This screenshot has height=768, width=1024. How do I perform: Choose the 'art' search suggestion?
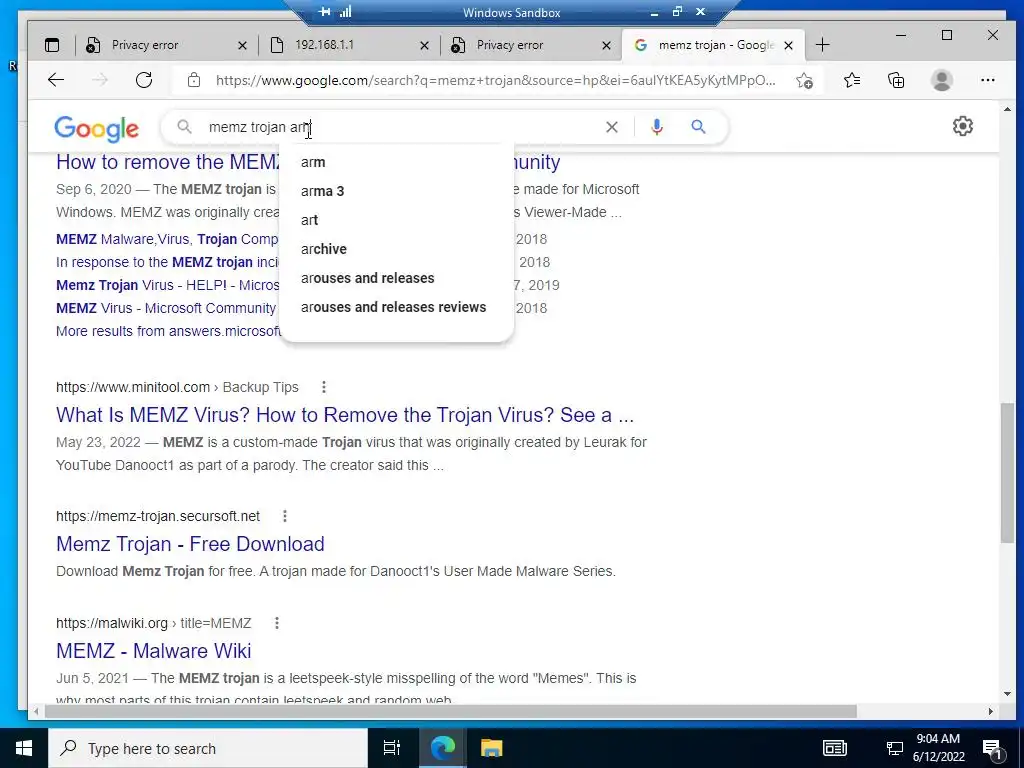point(396,220)
